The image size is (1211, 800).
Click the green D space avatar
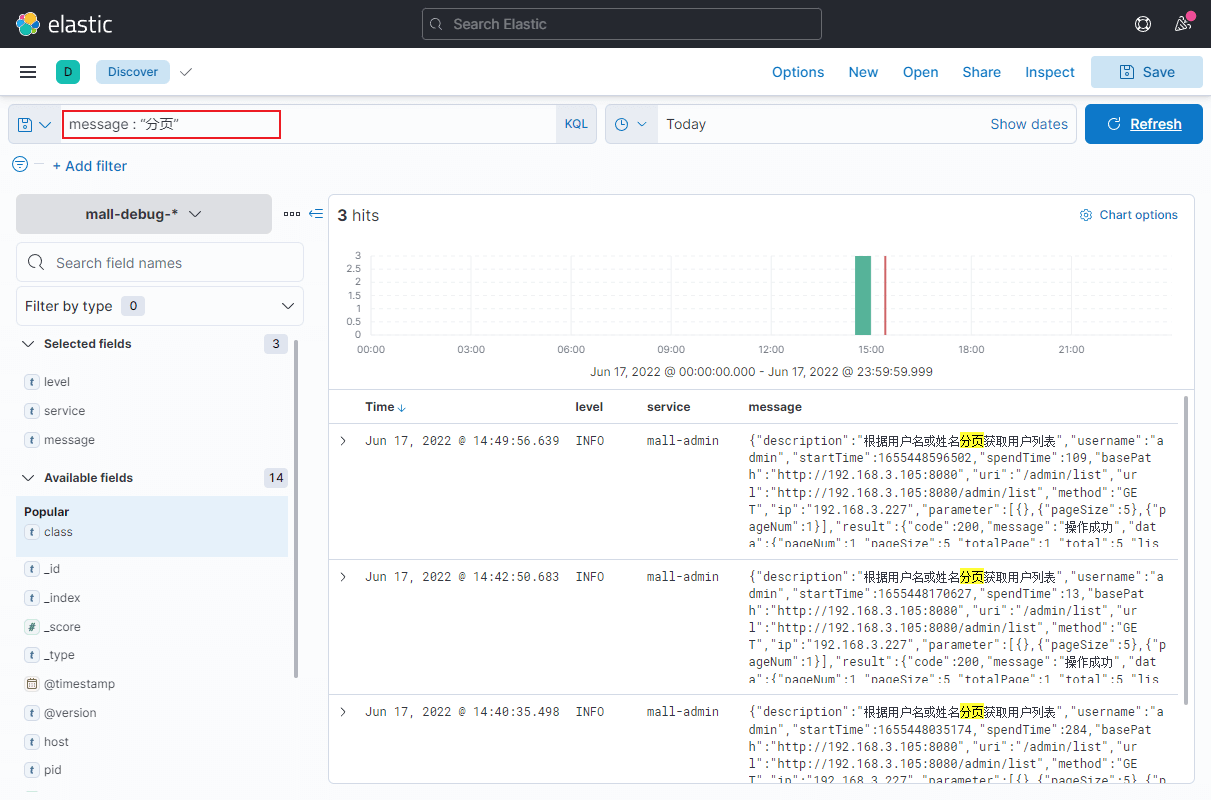pyautogui.click(x=68, y=72)
